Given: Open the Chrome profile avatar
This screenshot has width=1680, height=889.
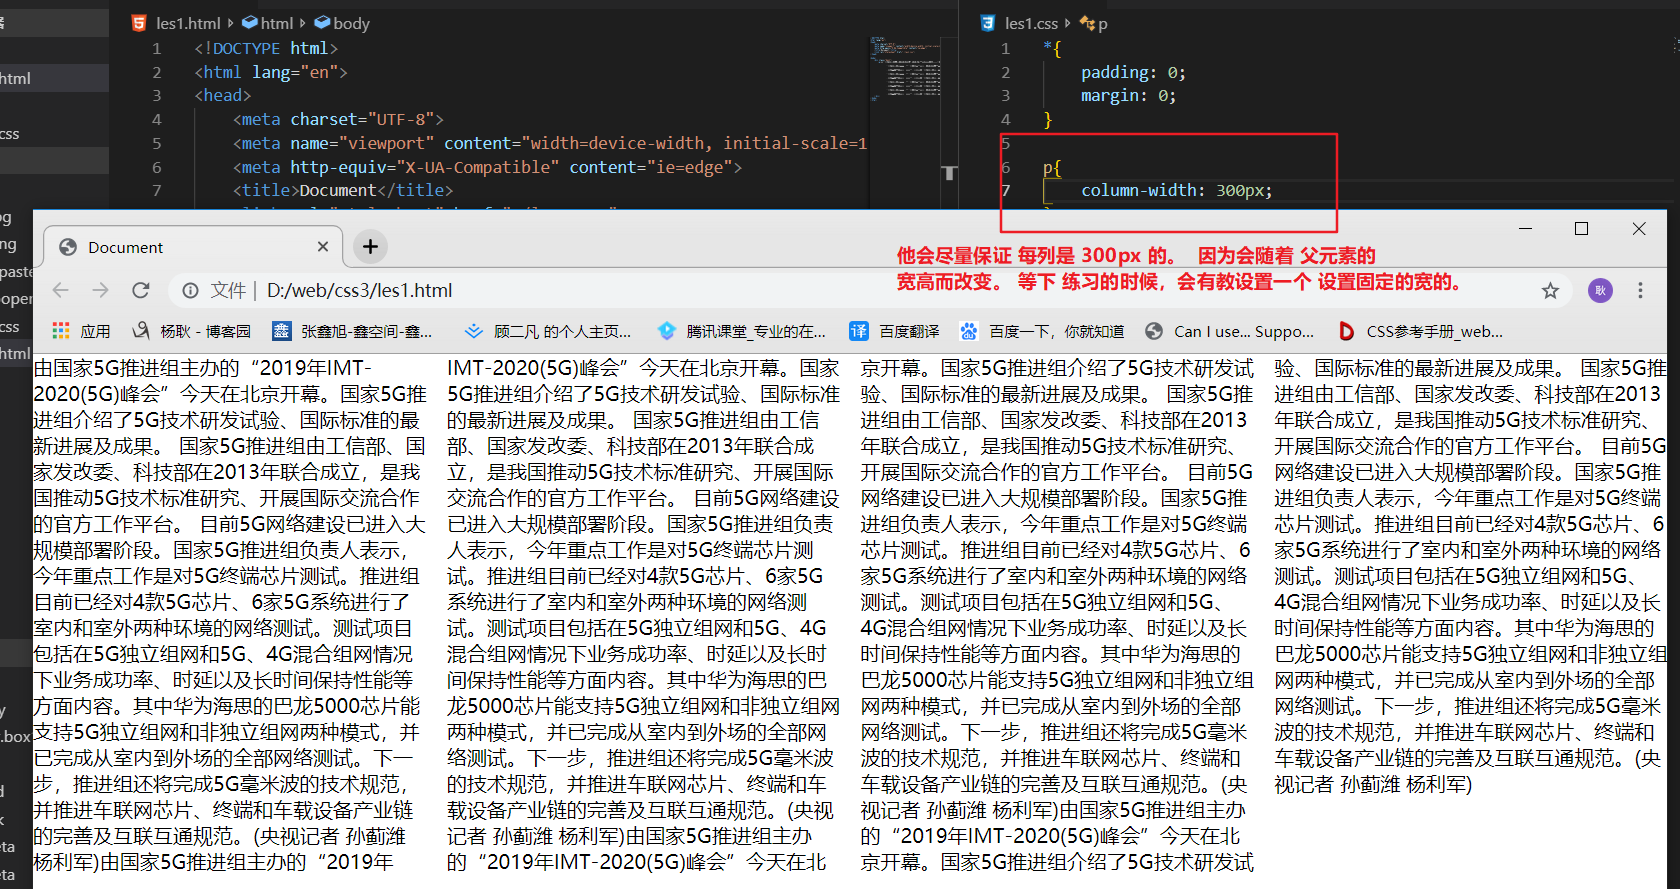Looking at the screenshot, I should pos(1600,291).
